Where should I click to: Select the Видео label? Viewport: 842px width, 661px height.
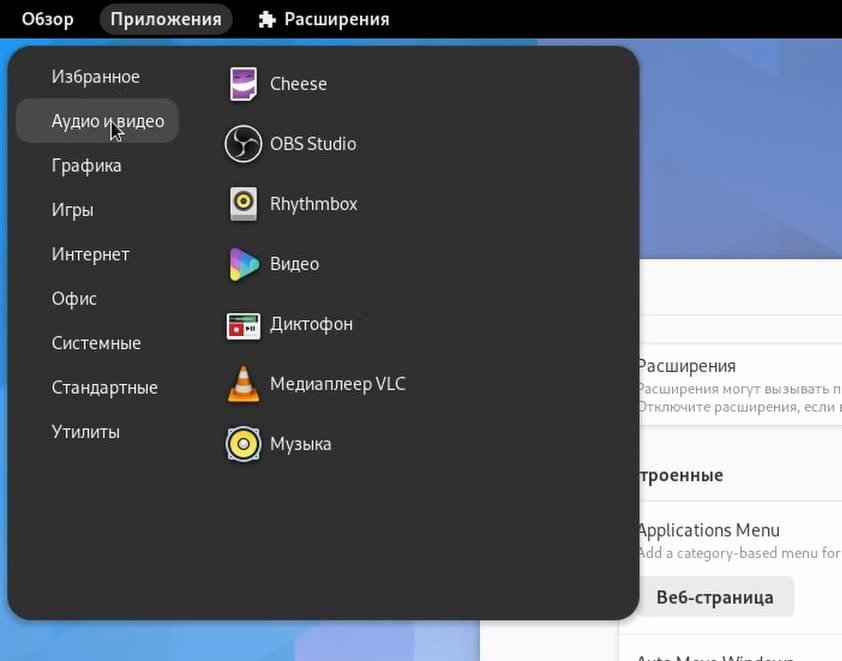click(294, 264)
